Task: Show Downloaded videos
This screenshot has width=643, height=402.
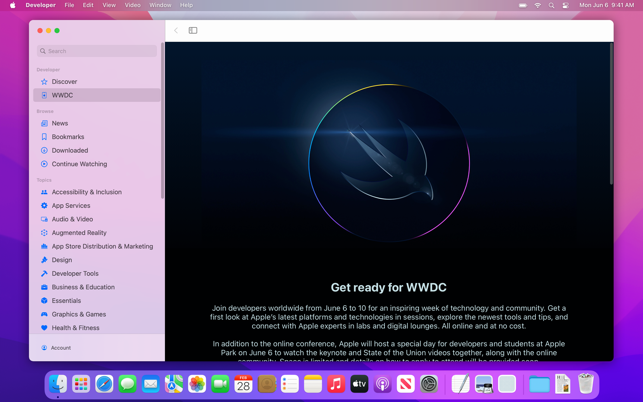Action: (69, 150)
